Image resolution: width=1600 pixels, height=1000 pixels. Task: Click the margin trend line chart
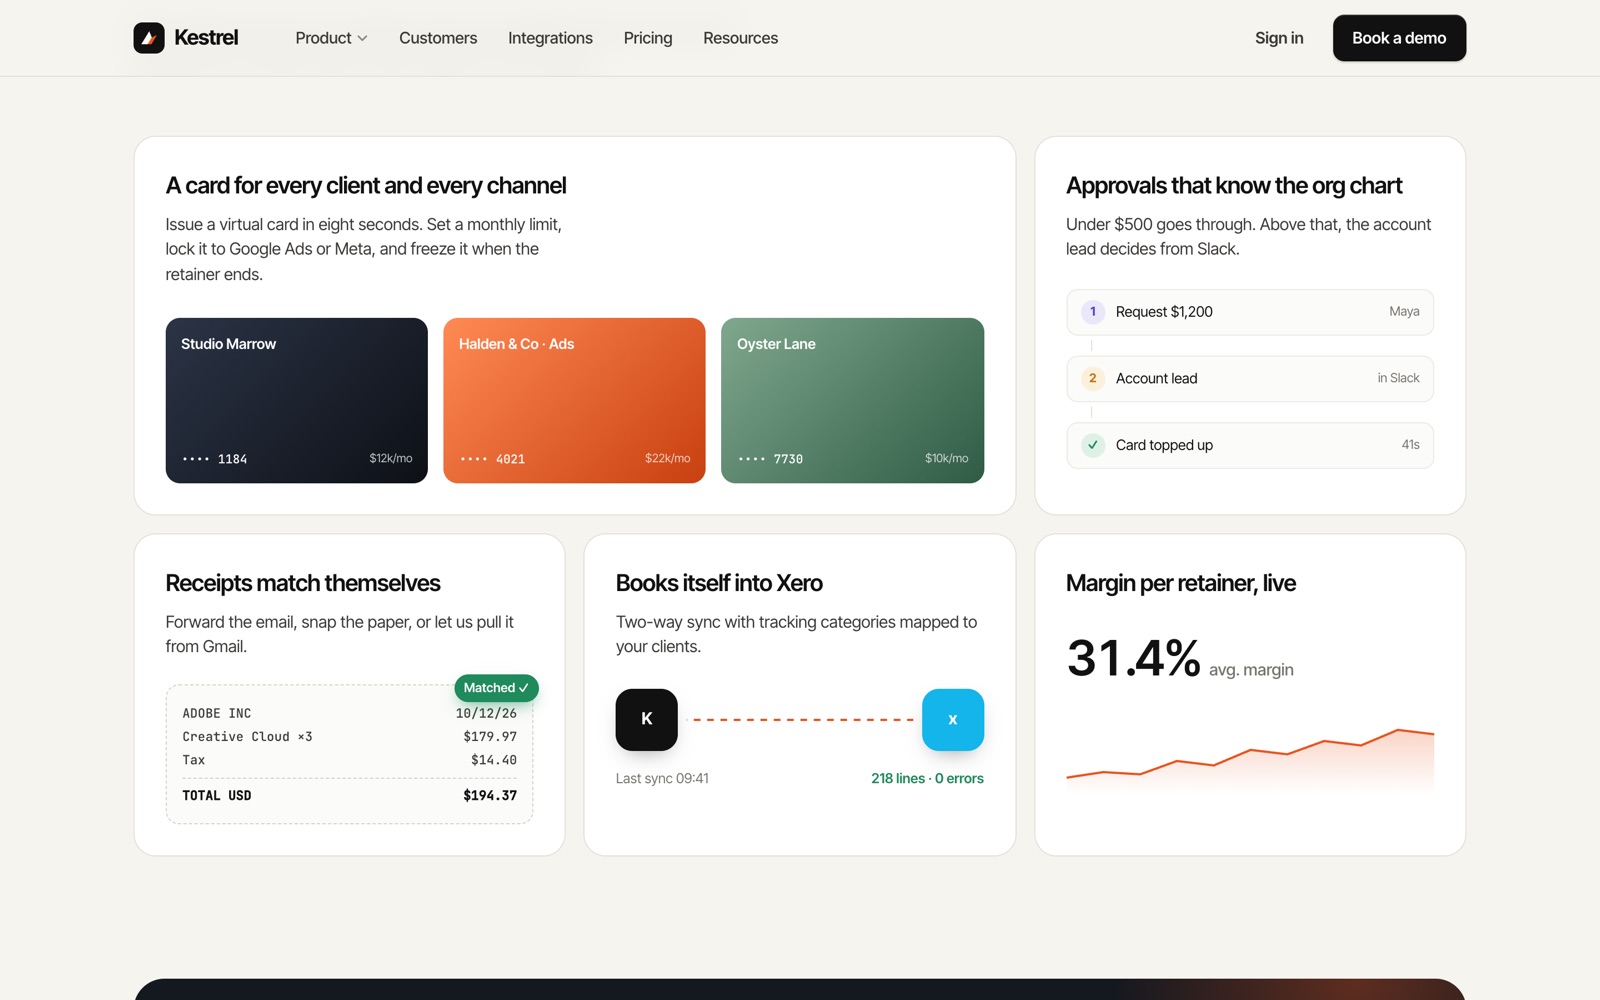click(x=1250, y=760)
